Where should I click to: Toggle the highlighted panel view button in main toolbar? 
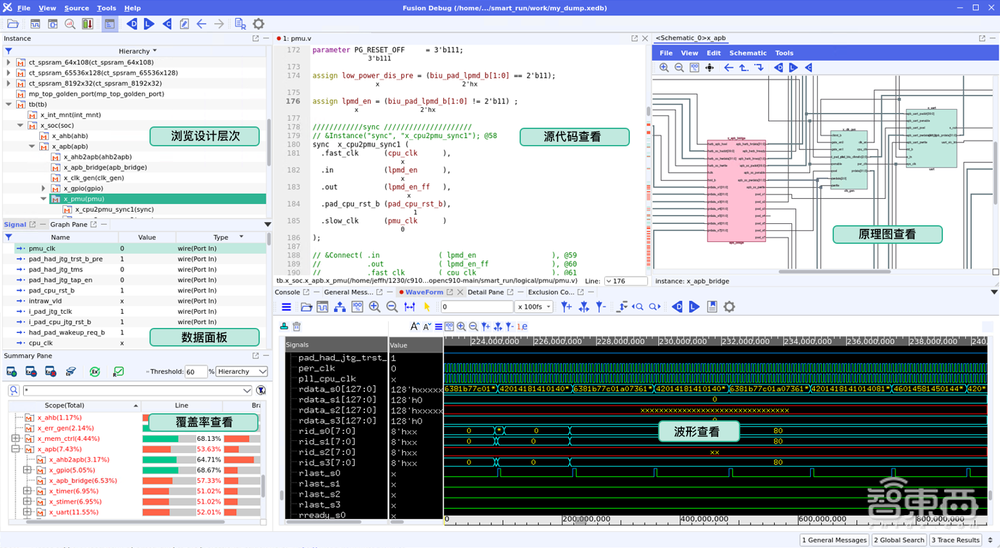click(111, 23)
